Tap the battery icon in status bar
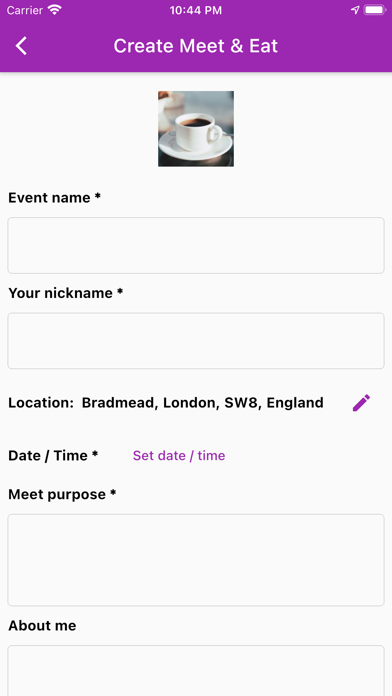 [375, 10]
